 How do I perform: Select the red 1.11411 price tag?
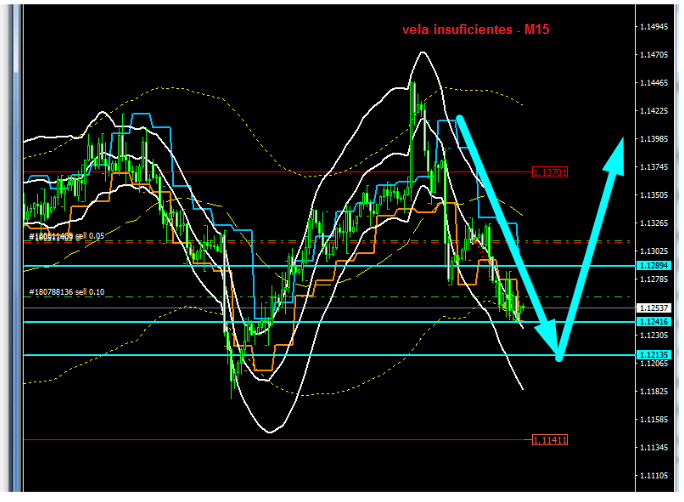[x=550, y=440]
